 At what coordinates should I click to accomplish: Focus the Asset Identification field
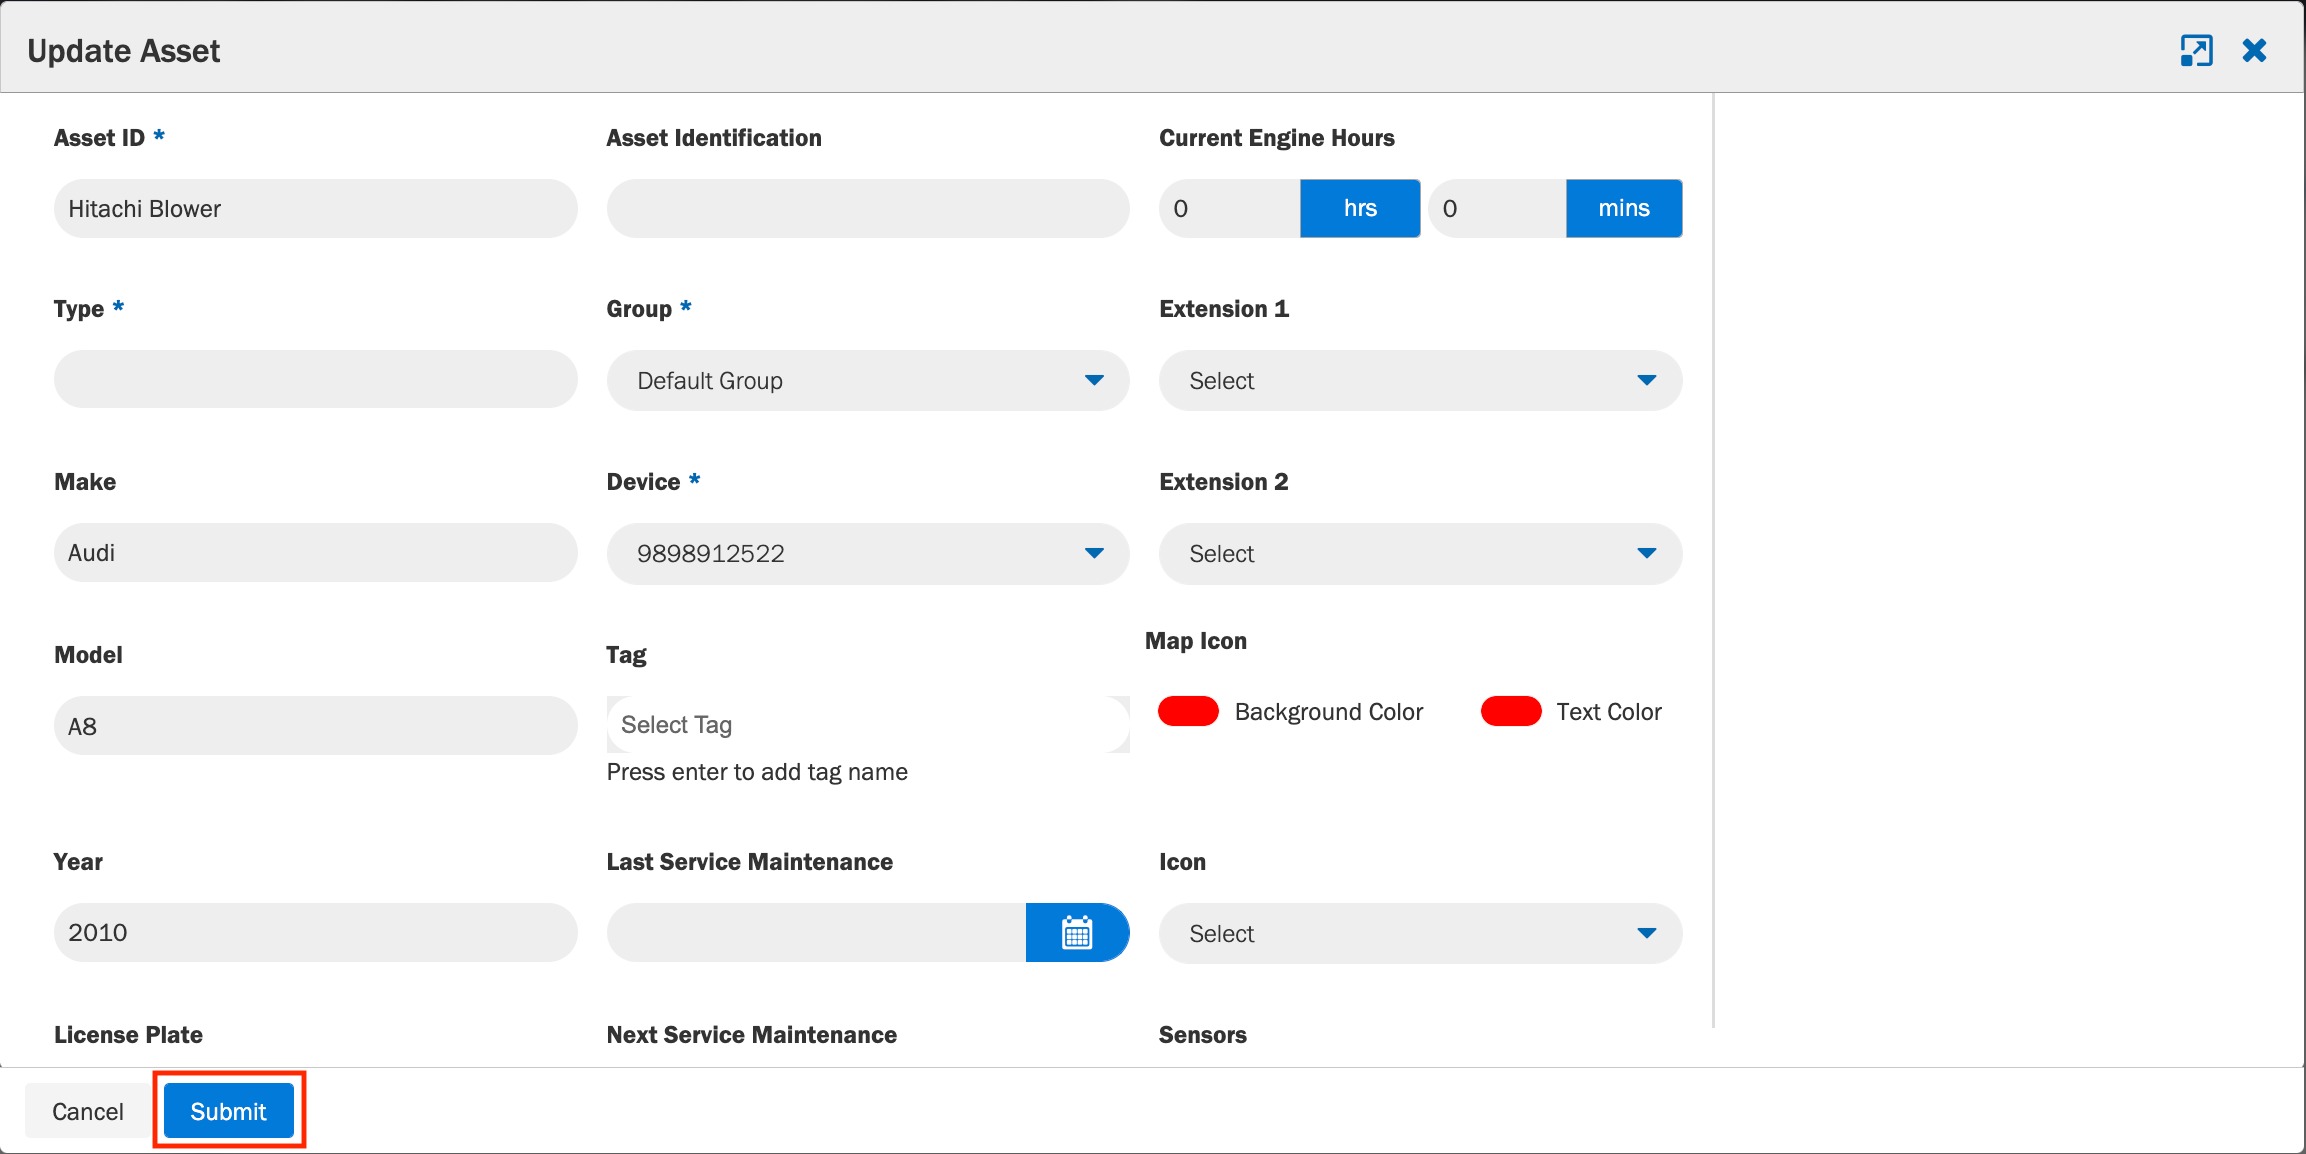coord(868,208)
